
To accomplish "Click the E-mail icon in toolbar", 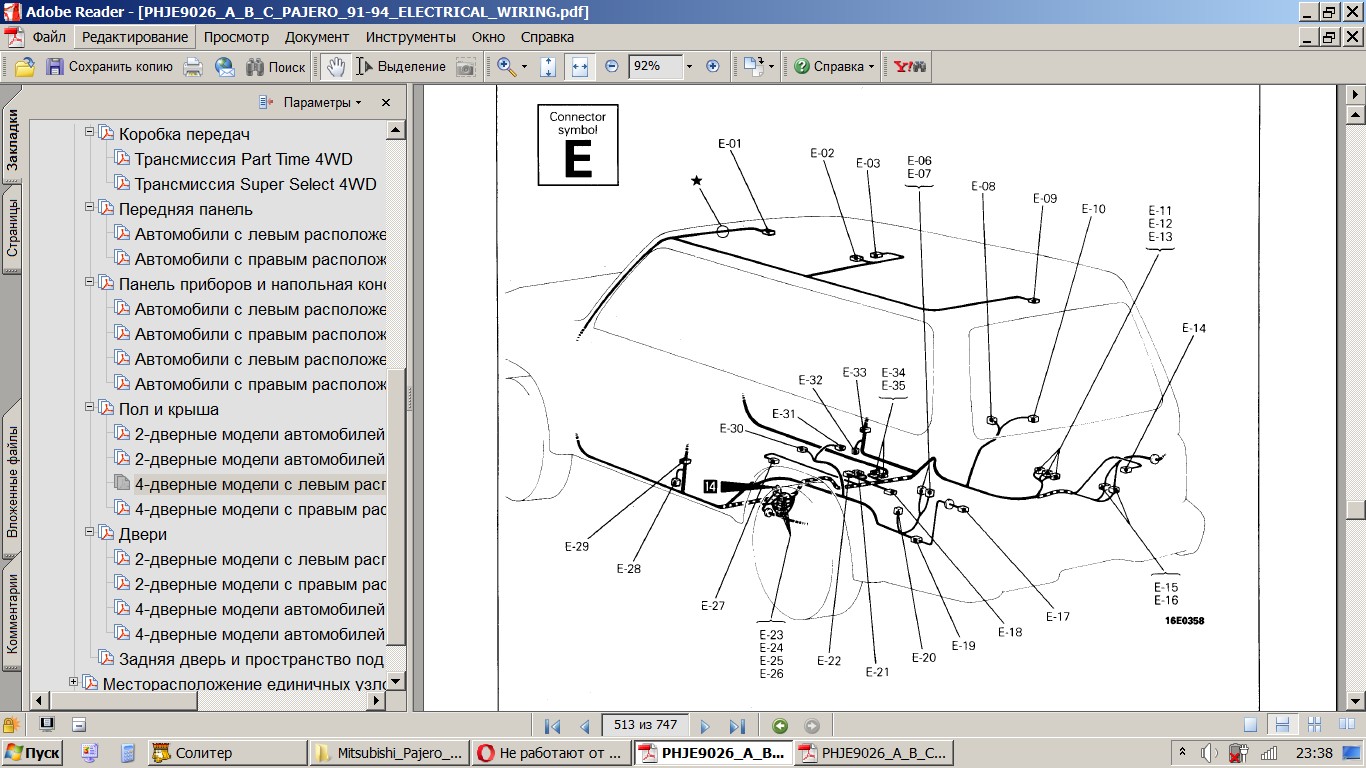I will point(225,67).
